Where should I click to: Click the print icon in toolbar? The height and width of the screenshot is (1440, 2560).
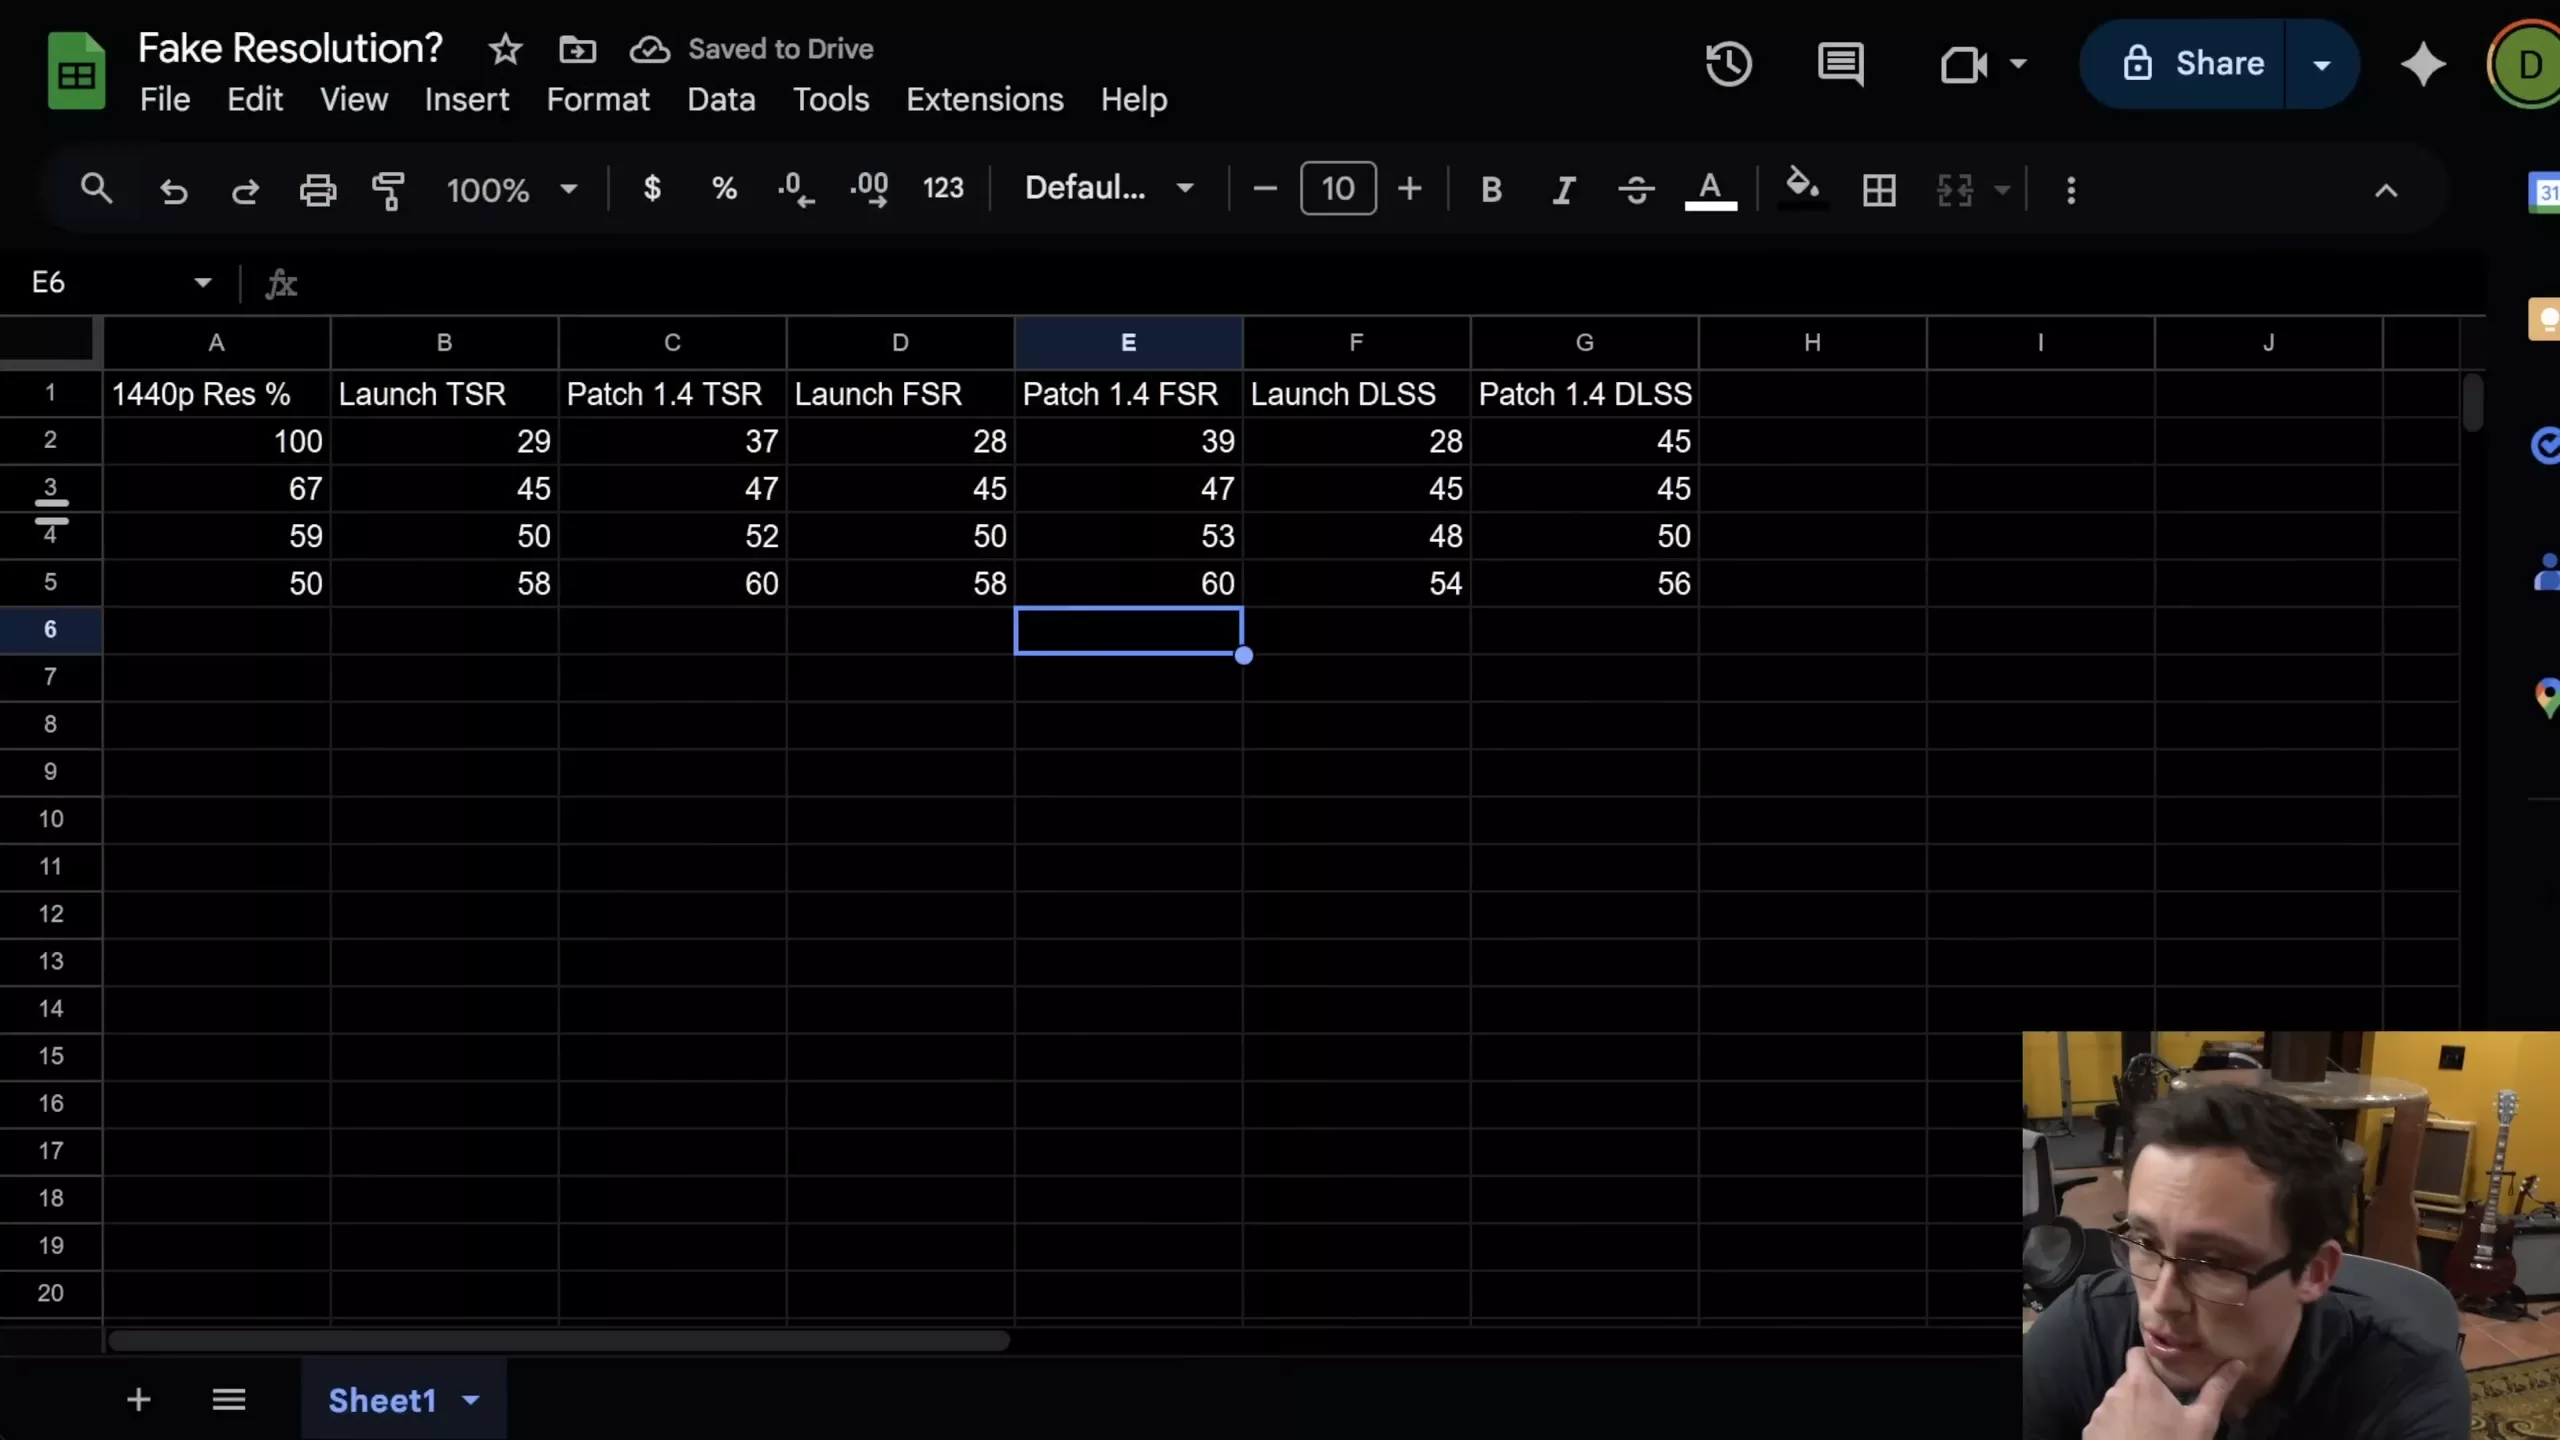coord(318,189)
